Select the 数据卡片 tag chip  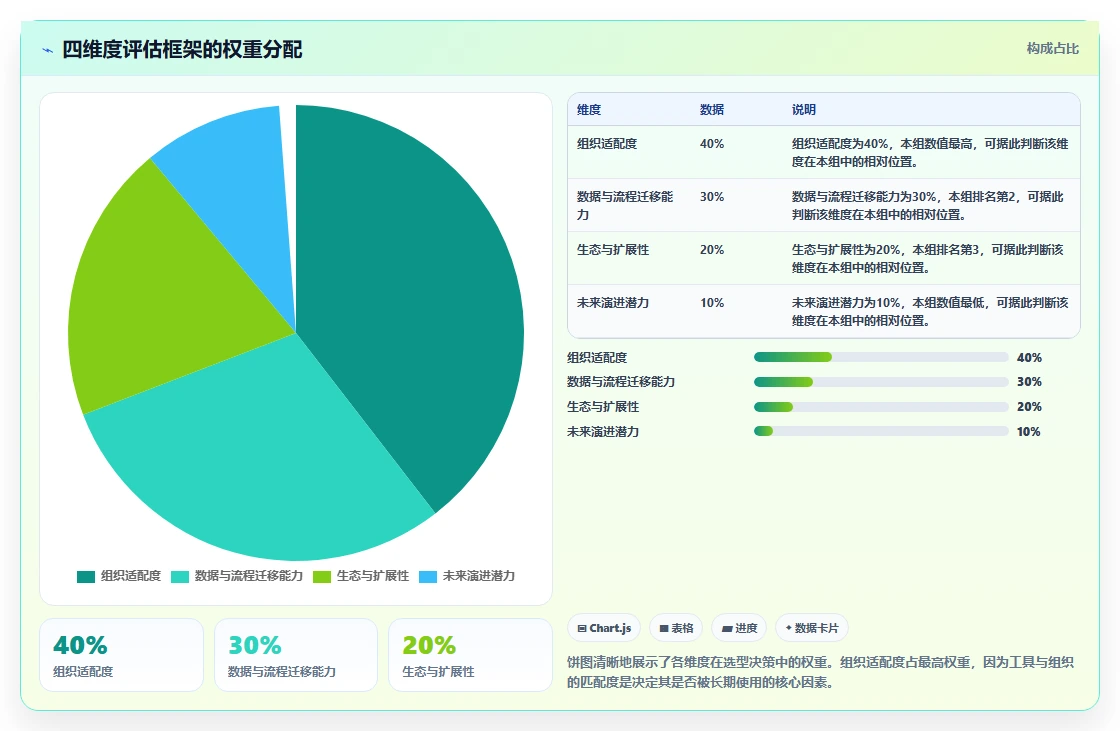811,628
